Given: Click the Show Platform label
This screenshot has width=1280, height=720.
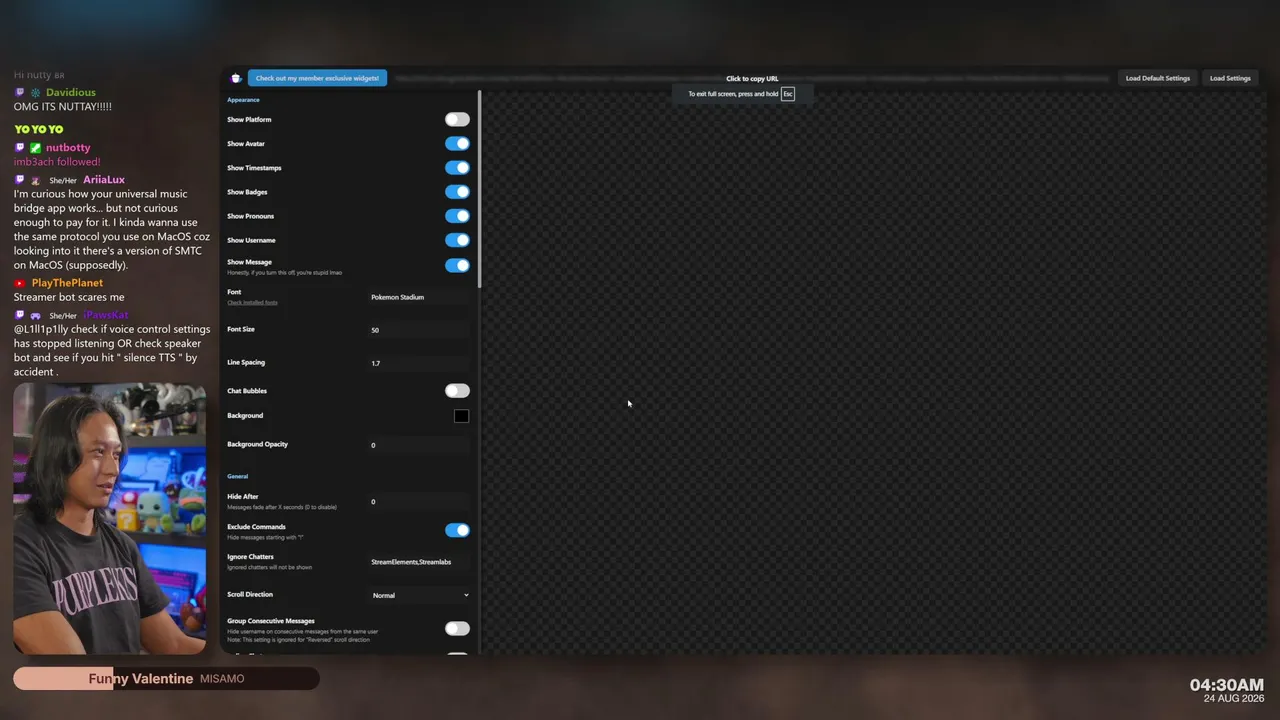Looking at the screenshot, I should 249,120.
